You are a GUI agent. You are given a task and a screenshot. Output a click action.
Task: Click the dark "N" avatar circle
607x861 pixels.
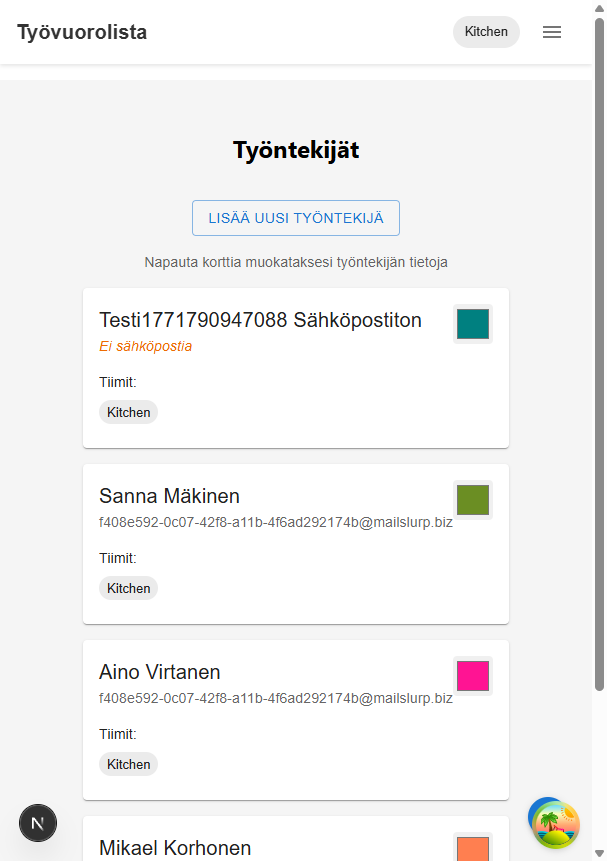38,822
